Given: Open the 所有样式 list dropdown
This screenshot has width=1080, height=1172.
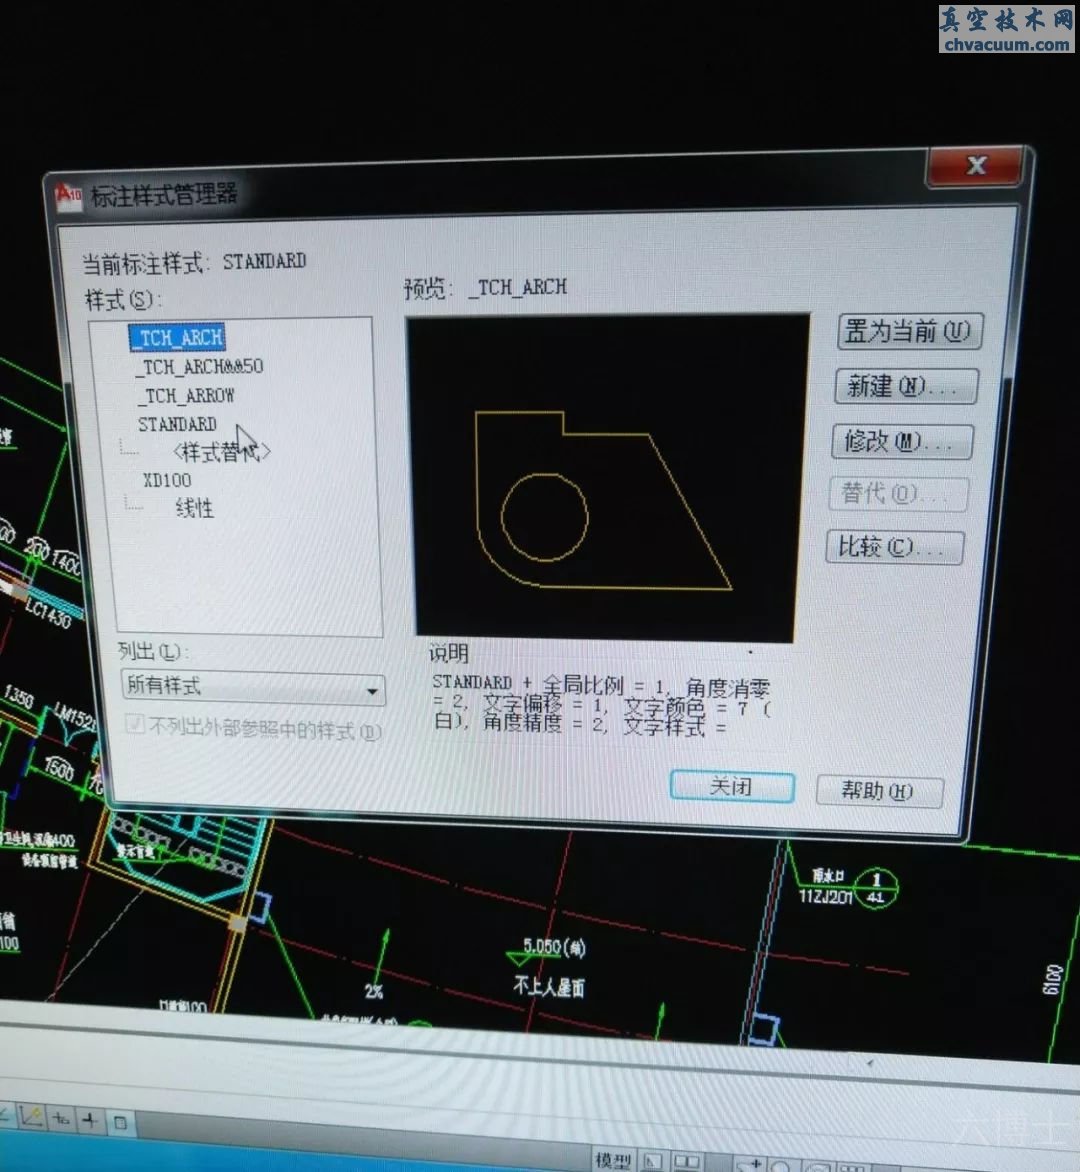Looking at the screenshot, I should (372, 690).
